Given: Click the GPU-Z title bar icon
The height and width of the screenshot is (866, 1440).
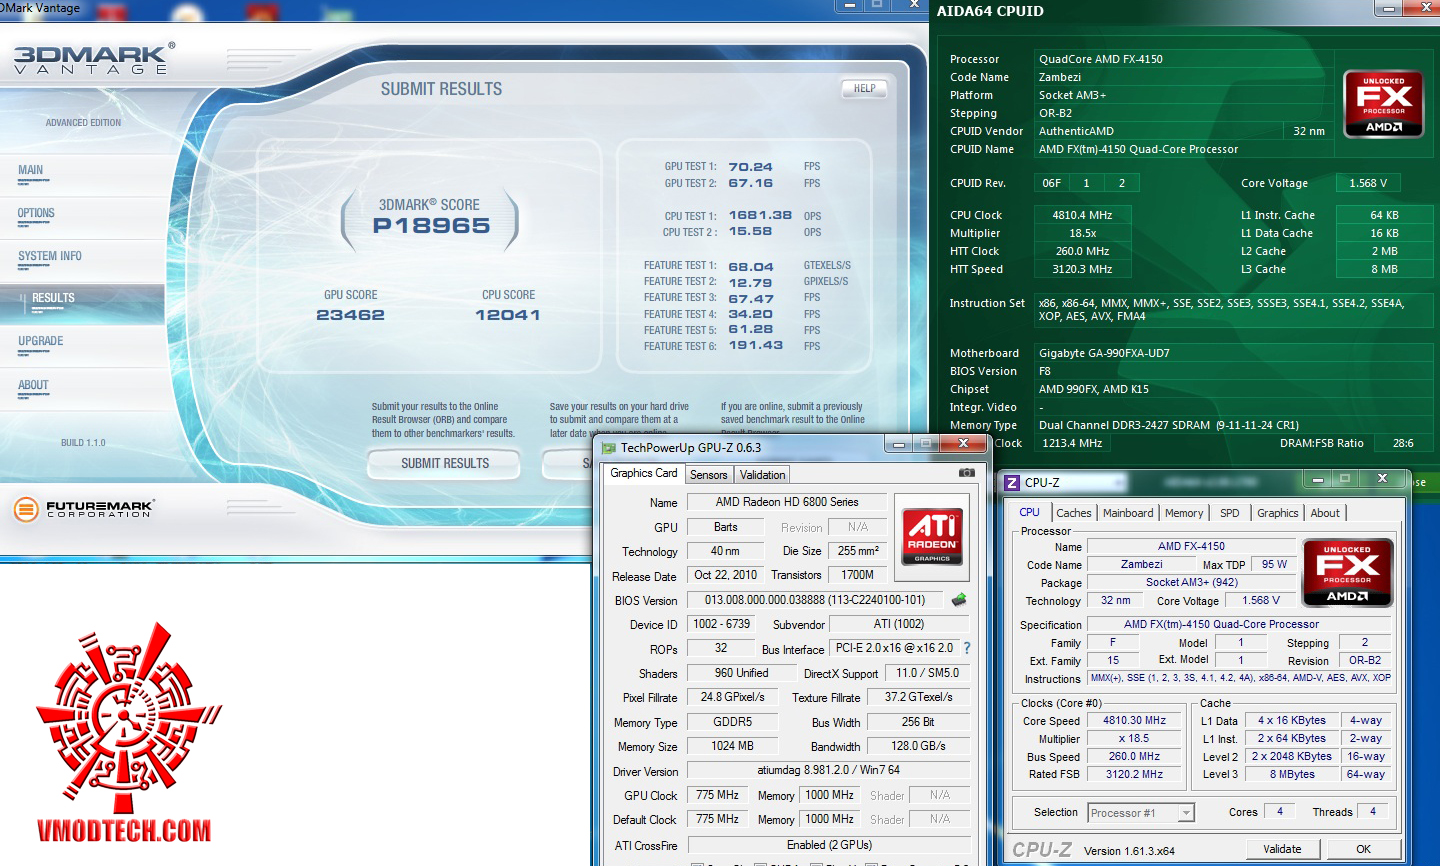Looking at the screenshot, I should [609, 448].
